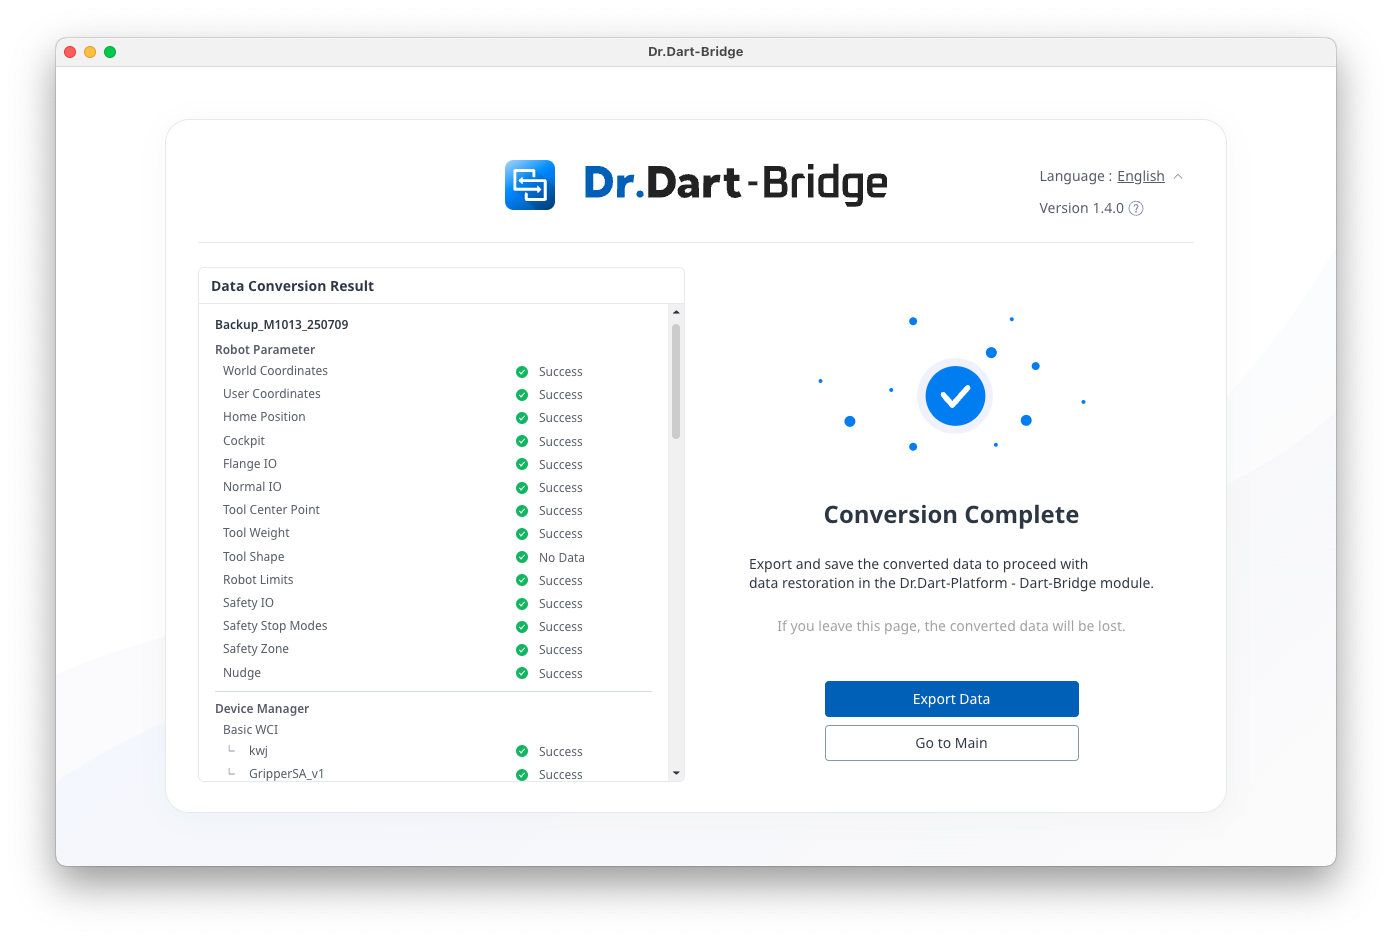Click the green check icon for Safety Zone

coord(522,650)
